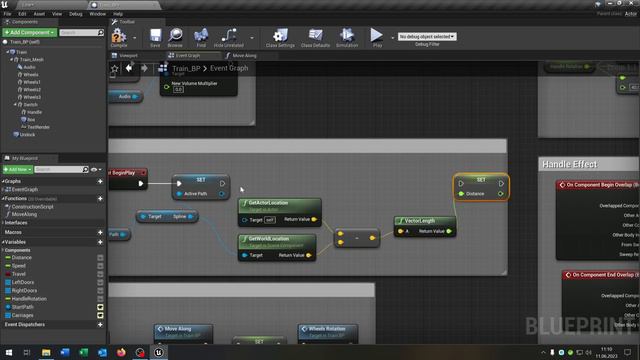Open the My Blueprint view options eye dropdown
The image size is (640, 360).
96,169
